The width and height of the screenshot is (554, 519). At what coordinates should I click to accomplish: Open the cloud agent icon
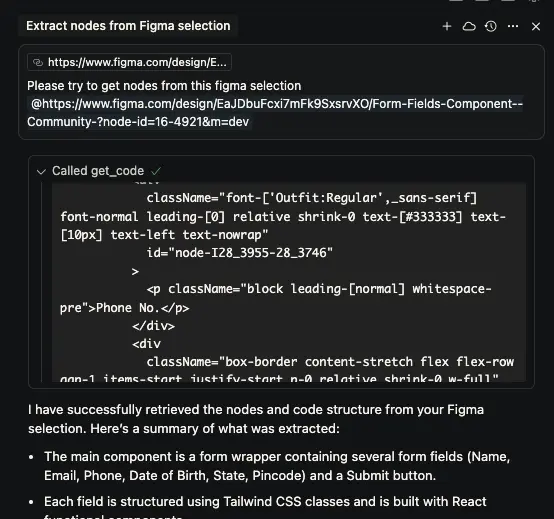[469, 26]
